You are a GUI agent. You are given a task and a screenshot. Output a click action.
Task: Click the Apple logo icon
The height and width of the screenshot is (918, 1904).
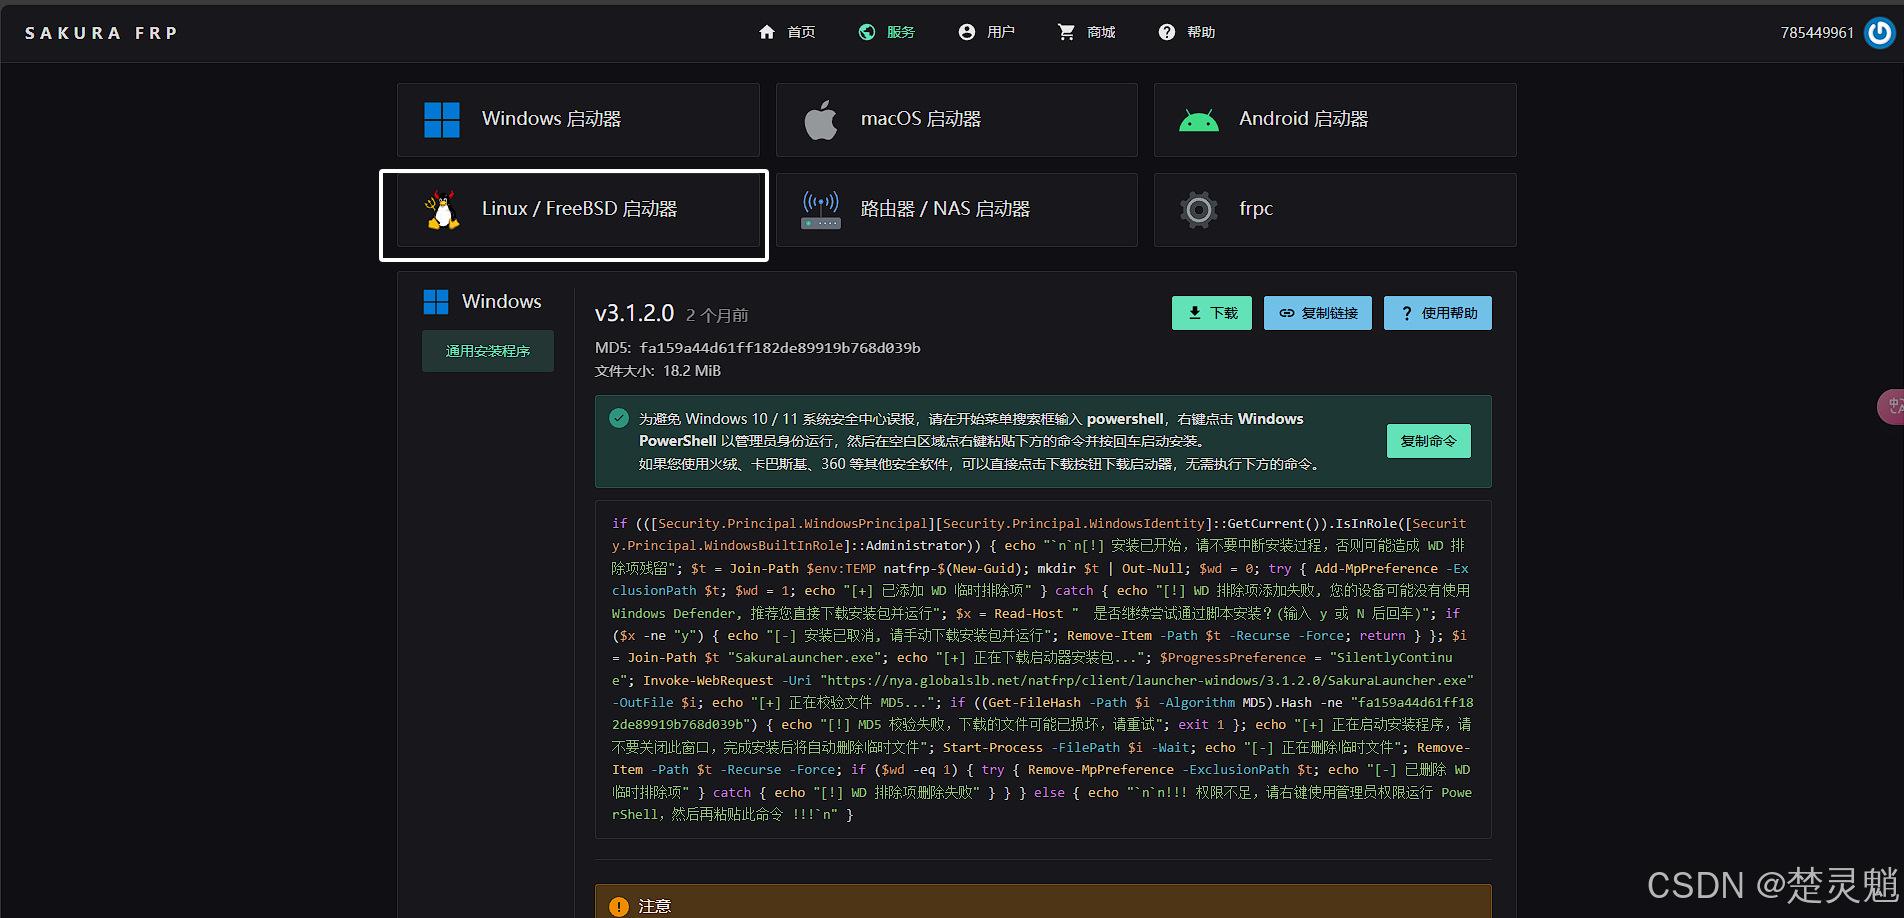point(821,120)
